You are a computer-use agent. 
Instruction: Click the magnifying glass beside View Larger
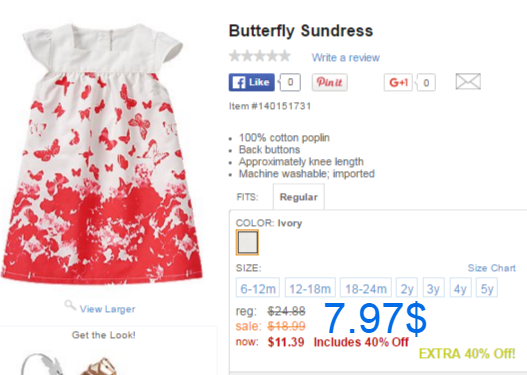(70, 305)
